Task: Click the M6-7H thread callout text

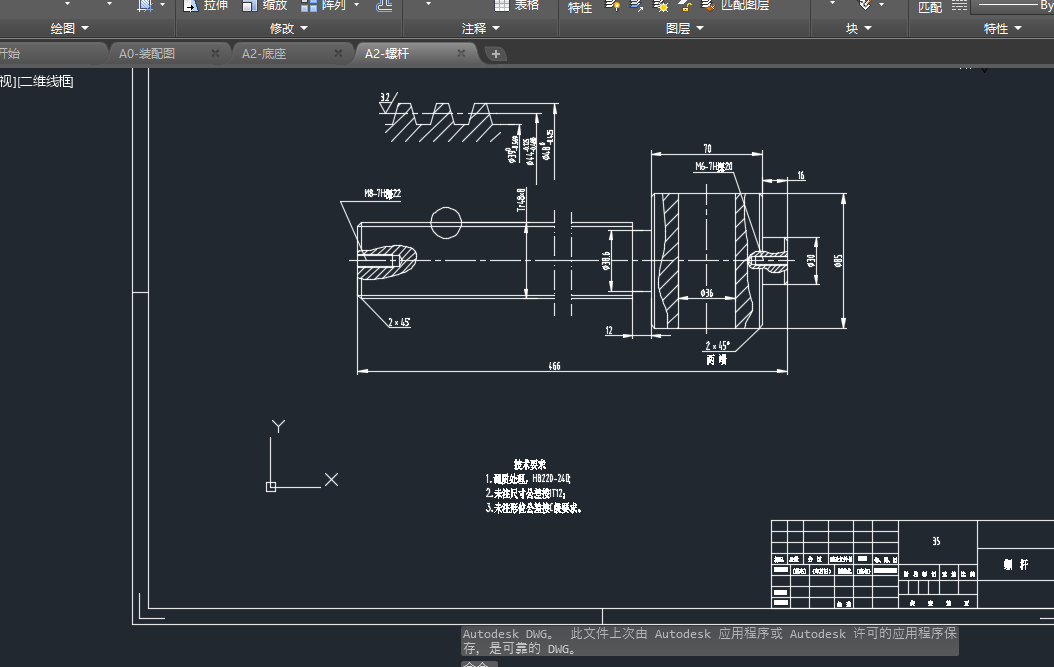Action: tap(714, 167)
